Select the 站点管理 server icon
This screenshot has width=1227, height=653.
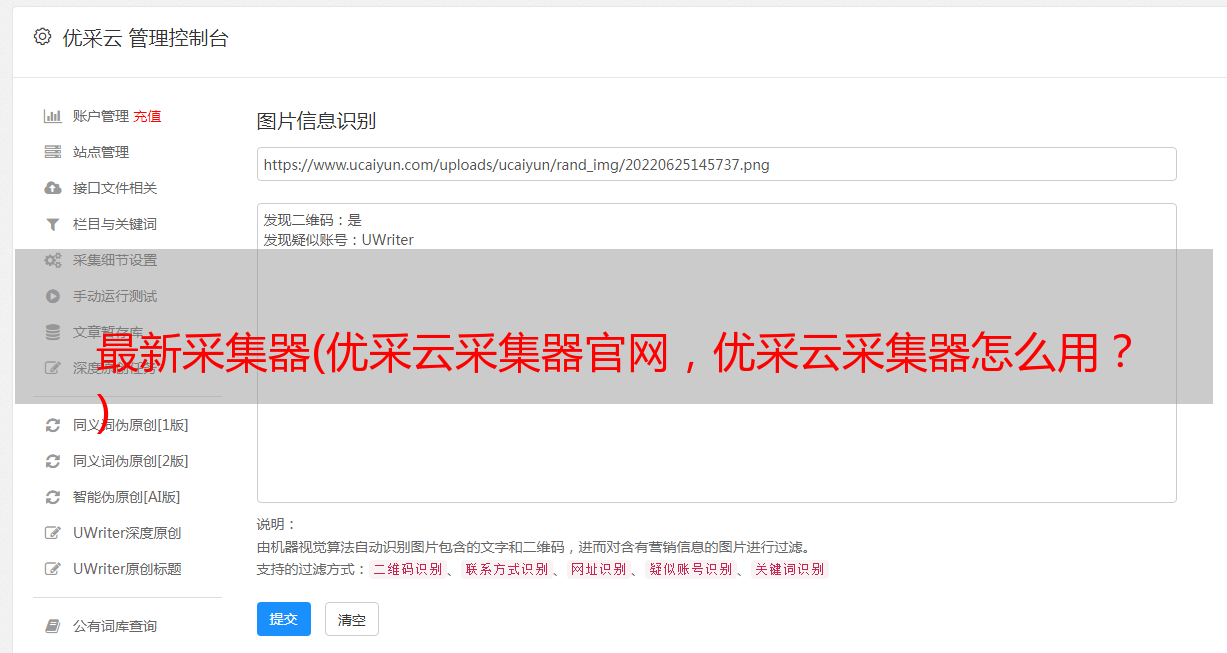(x=53, y=152)
